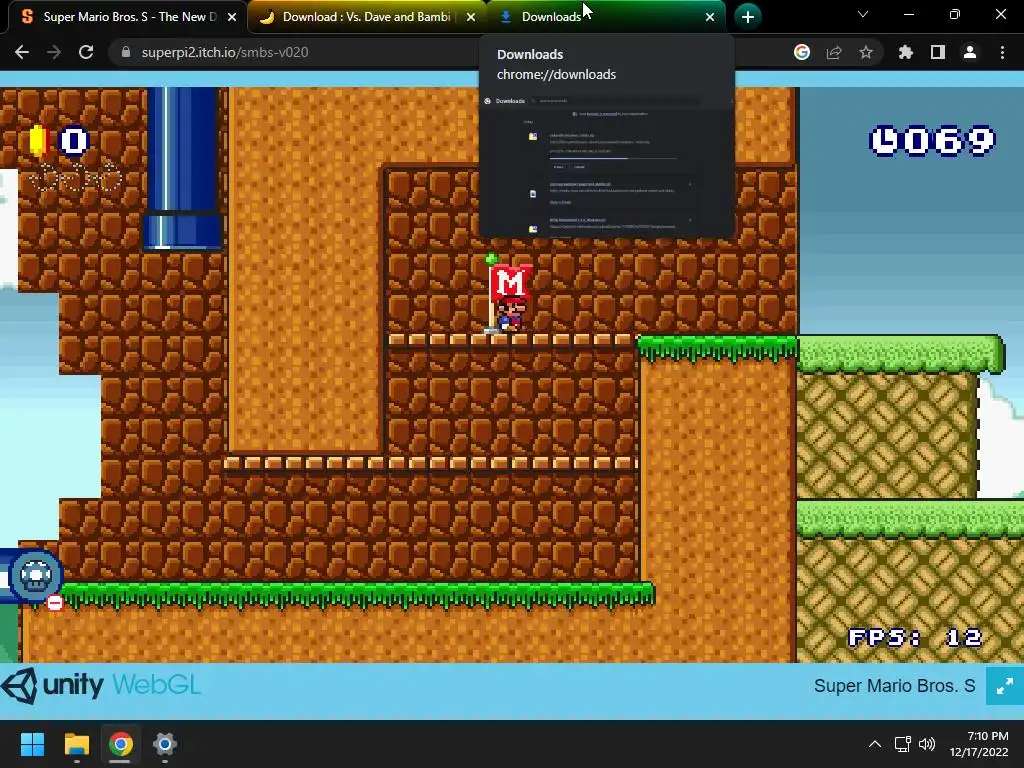The image size is (1024, 768).
Task: Minimize the Chrome window
Action: [908, 14]
